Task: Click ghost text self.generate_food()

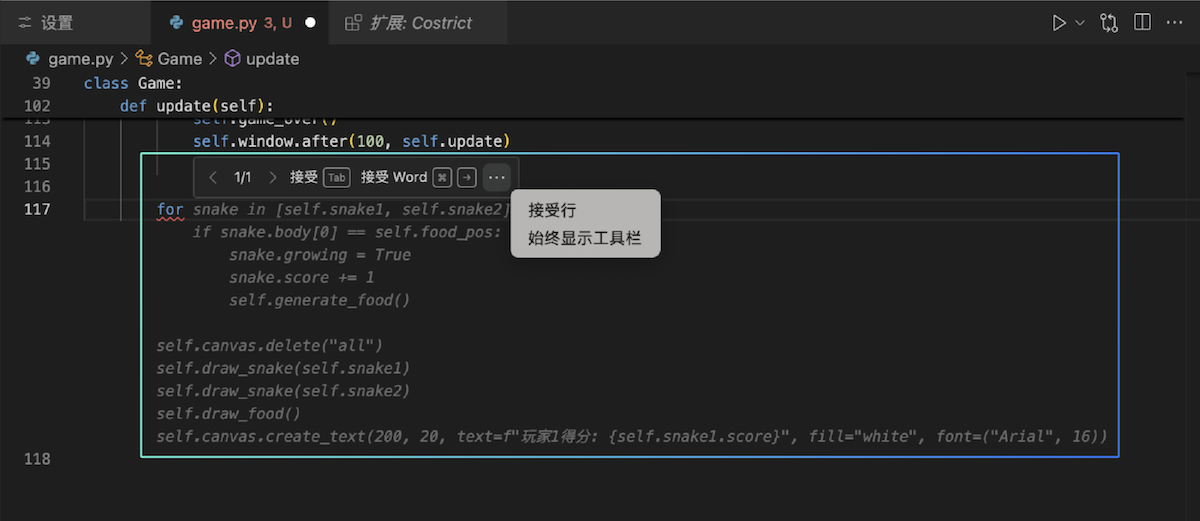Action: pyautogui.click(x=320, y=300)
